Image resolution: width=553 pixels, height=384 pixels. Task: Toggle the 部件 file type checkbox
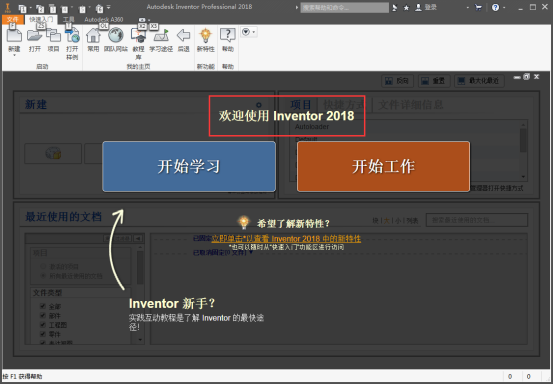point(43,315)
